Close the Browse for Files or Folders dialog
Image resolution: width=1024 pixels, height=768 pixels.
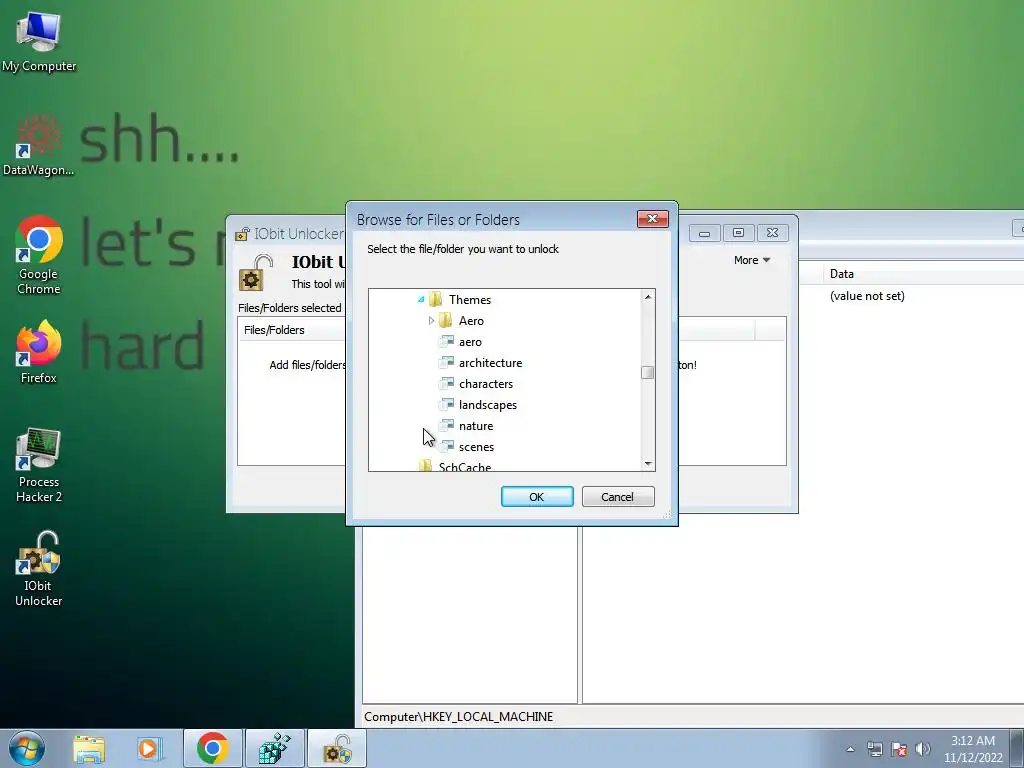pyautogui.click(x=652, y=219)
